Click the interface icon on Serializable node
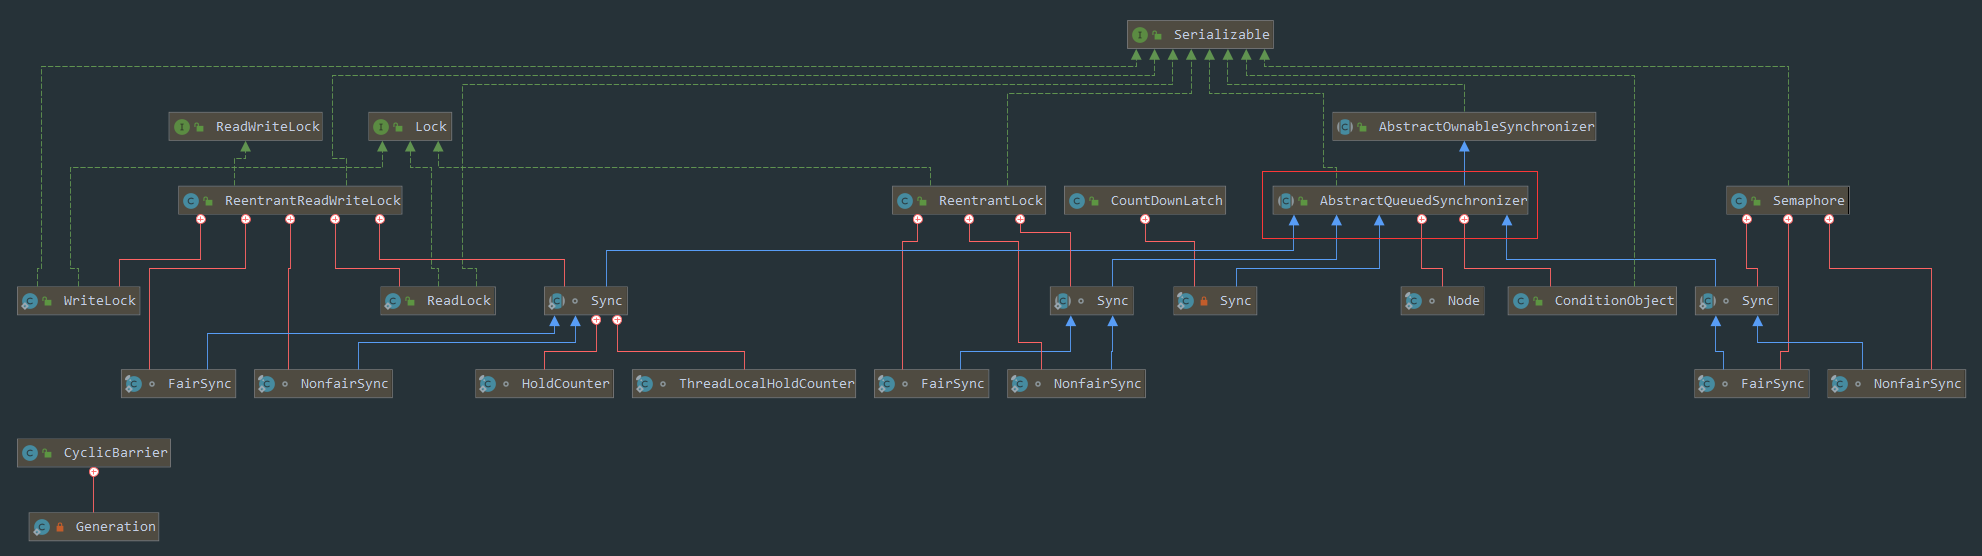The width and height of the screenshot is (1982, 556). (x=1139, y=35)
